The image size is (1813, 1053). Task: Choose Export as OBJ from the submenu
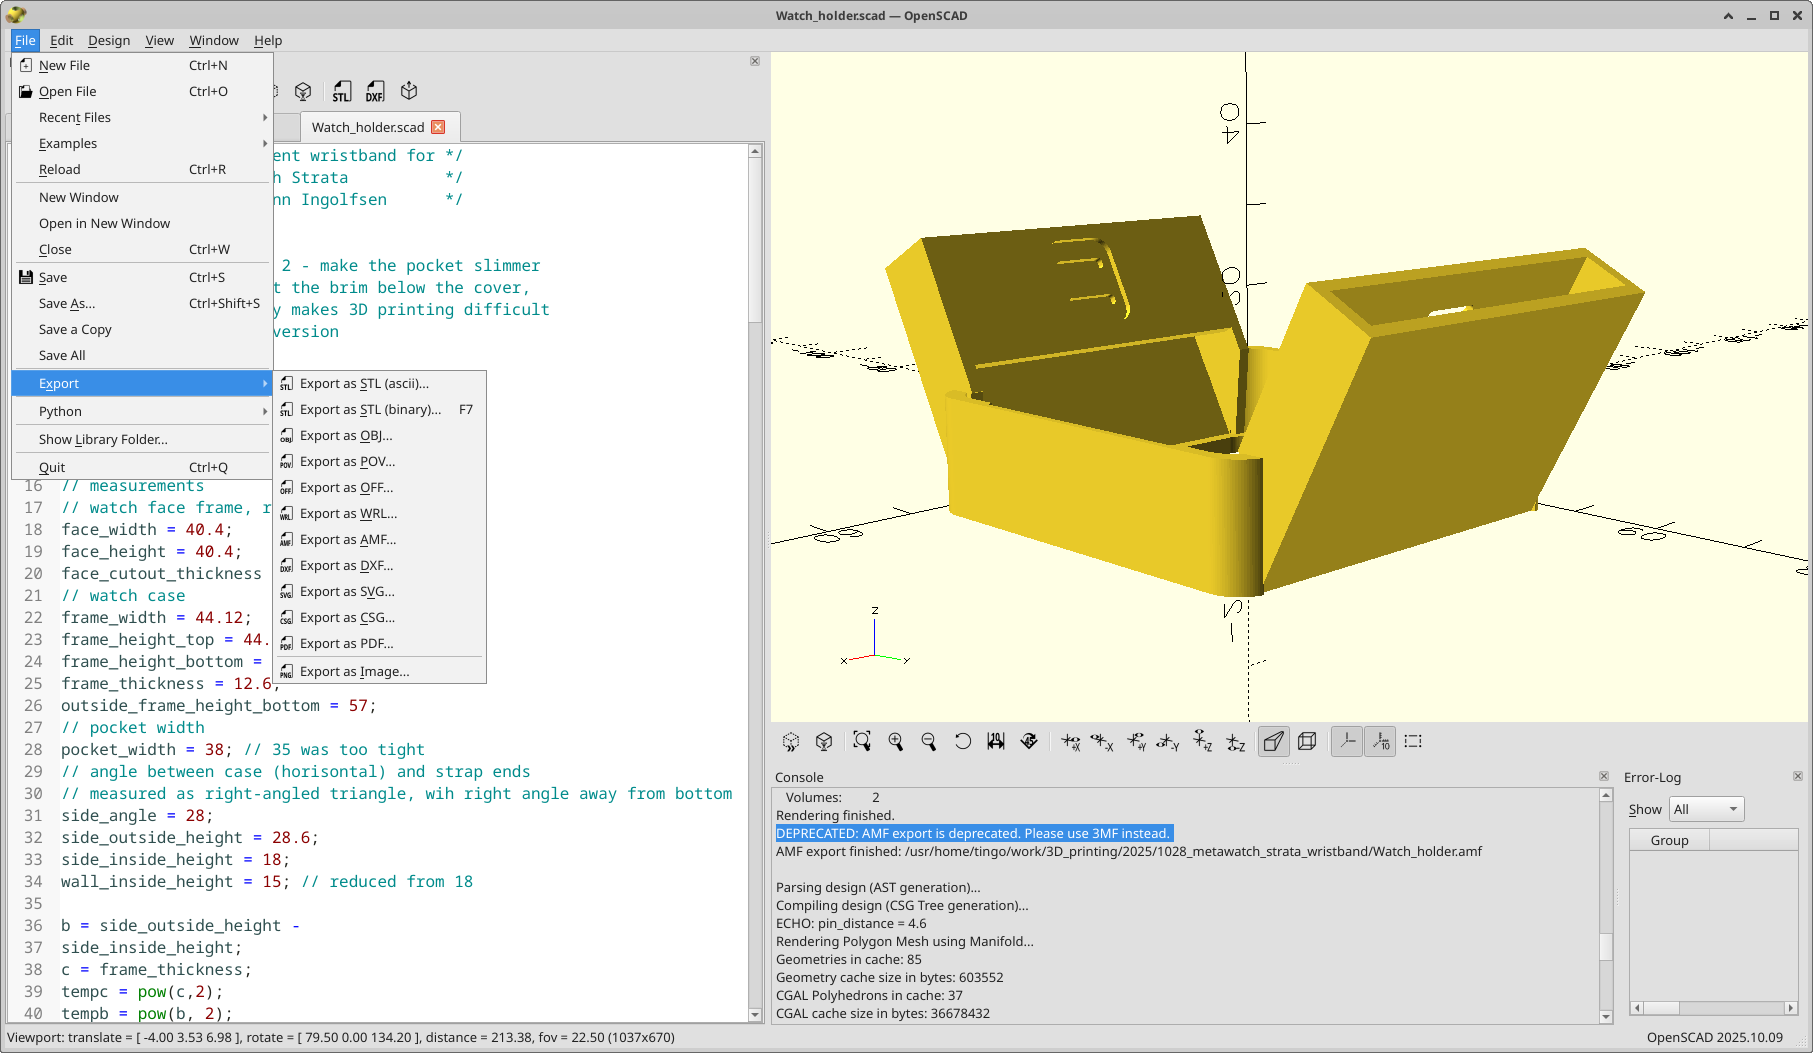coord(346,436)
